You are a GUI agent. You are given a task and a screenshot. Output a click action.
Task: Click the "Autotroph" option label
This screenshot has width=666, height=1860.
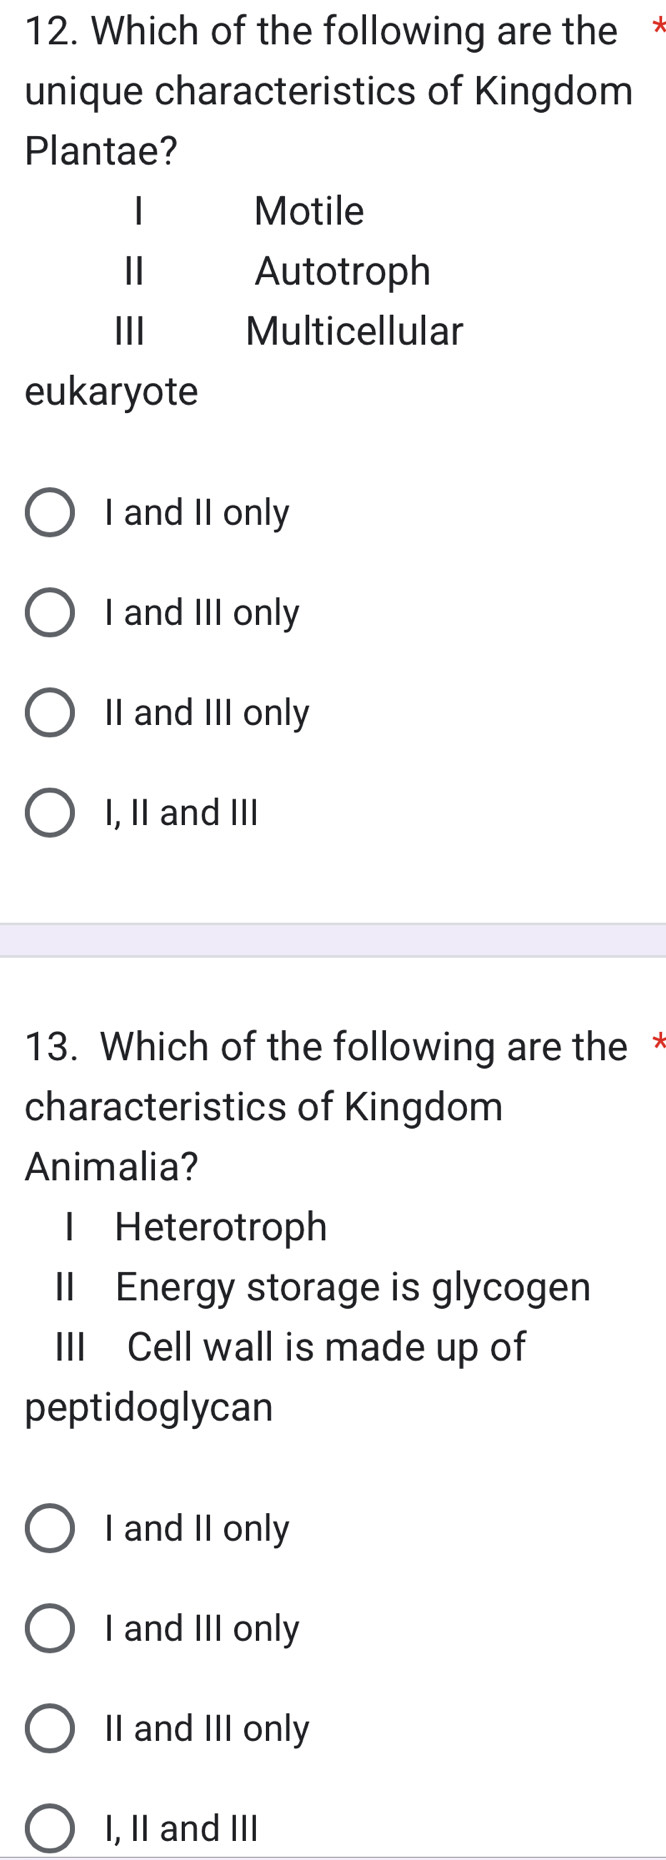(342, 271)
